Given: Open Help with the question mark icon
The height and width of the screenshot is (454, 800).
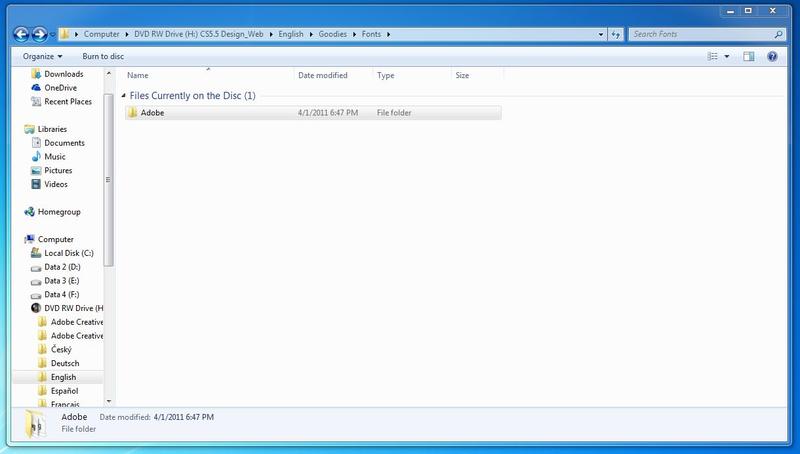Looking at the screenshot, I should [x=772, y=56].
